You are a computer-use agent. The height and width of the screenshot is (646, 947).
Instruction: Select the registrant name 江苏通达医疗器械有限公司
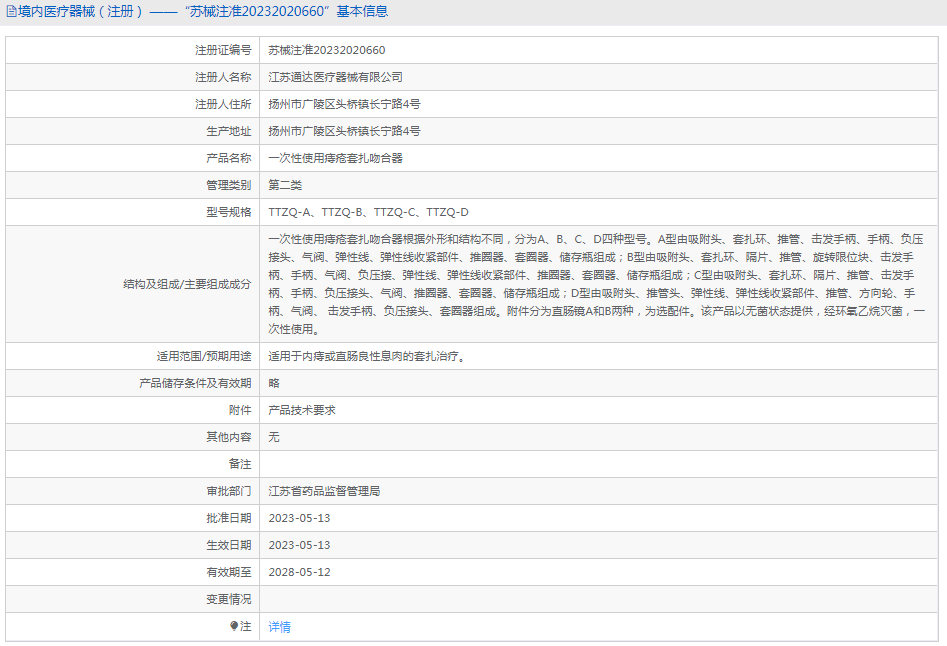click(x=336, y=77)
